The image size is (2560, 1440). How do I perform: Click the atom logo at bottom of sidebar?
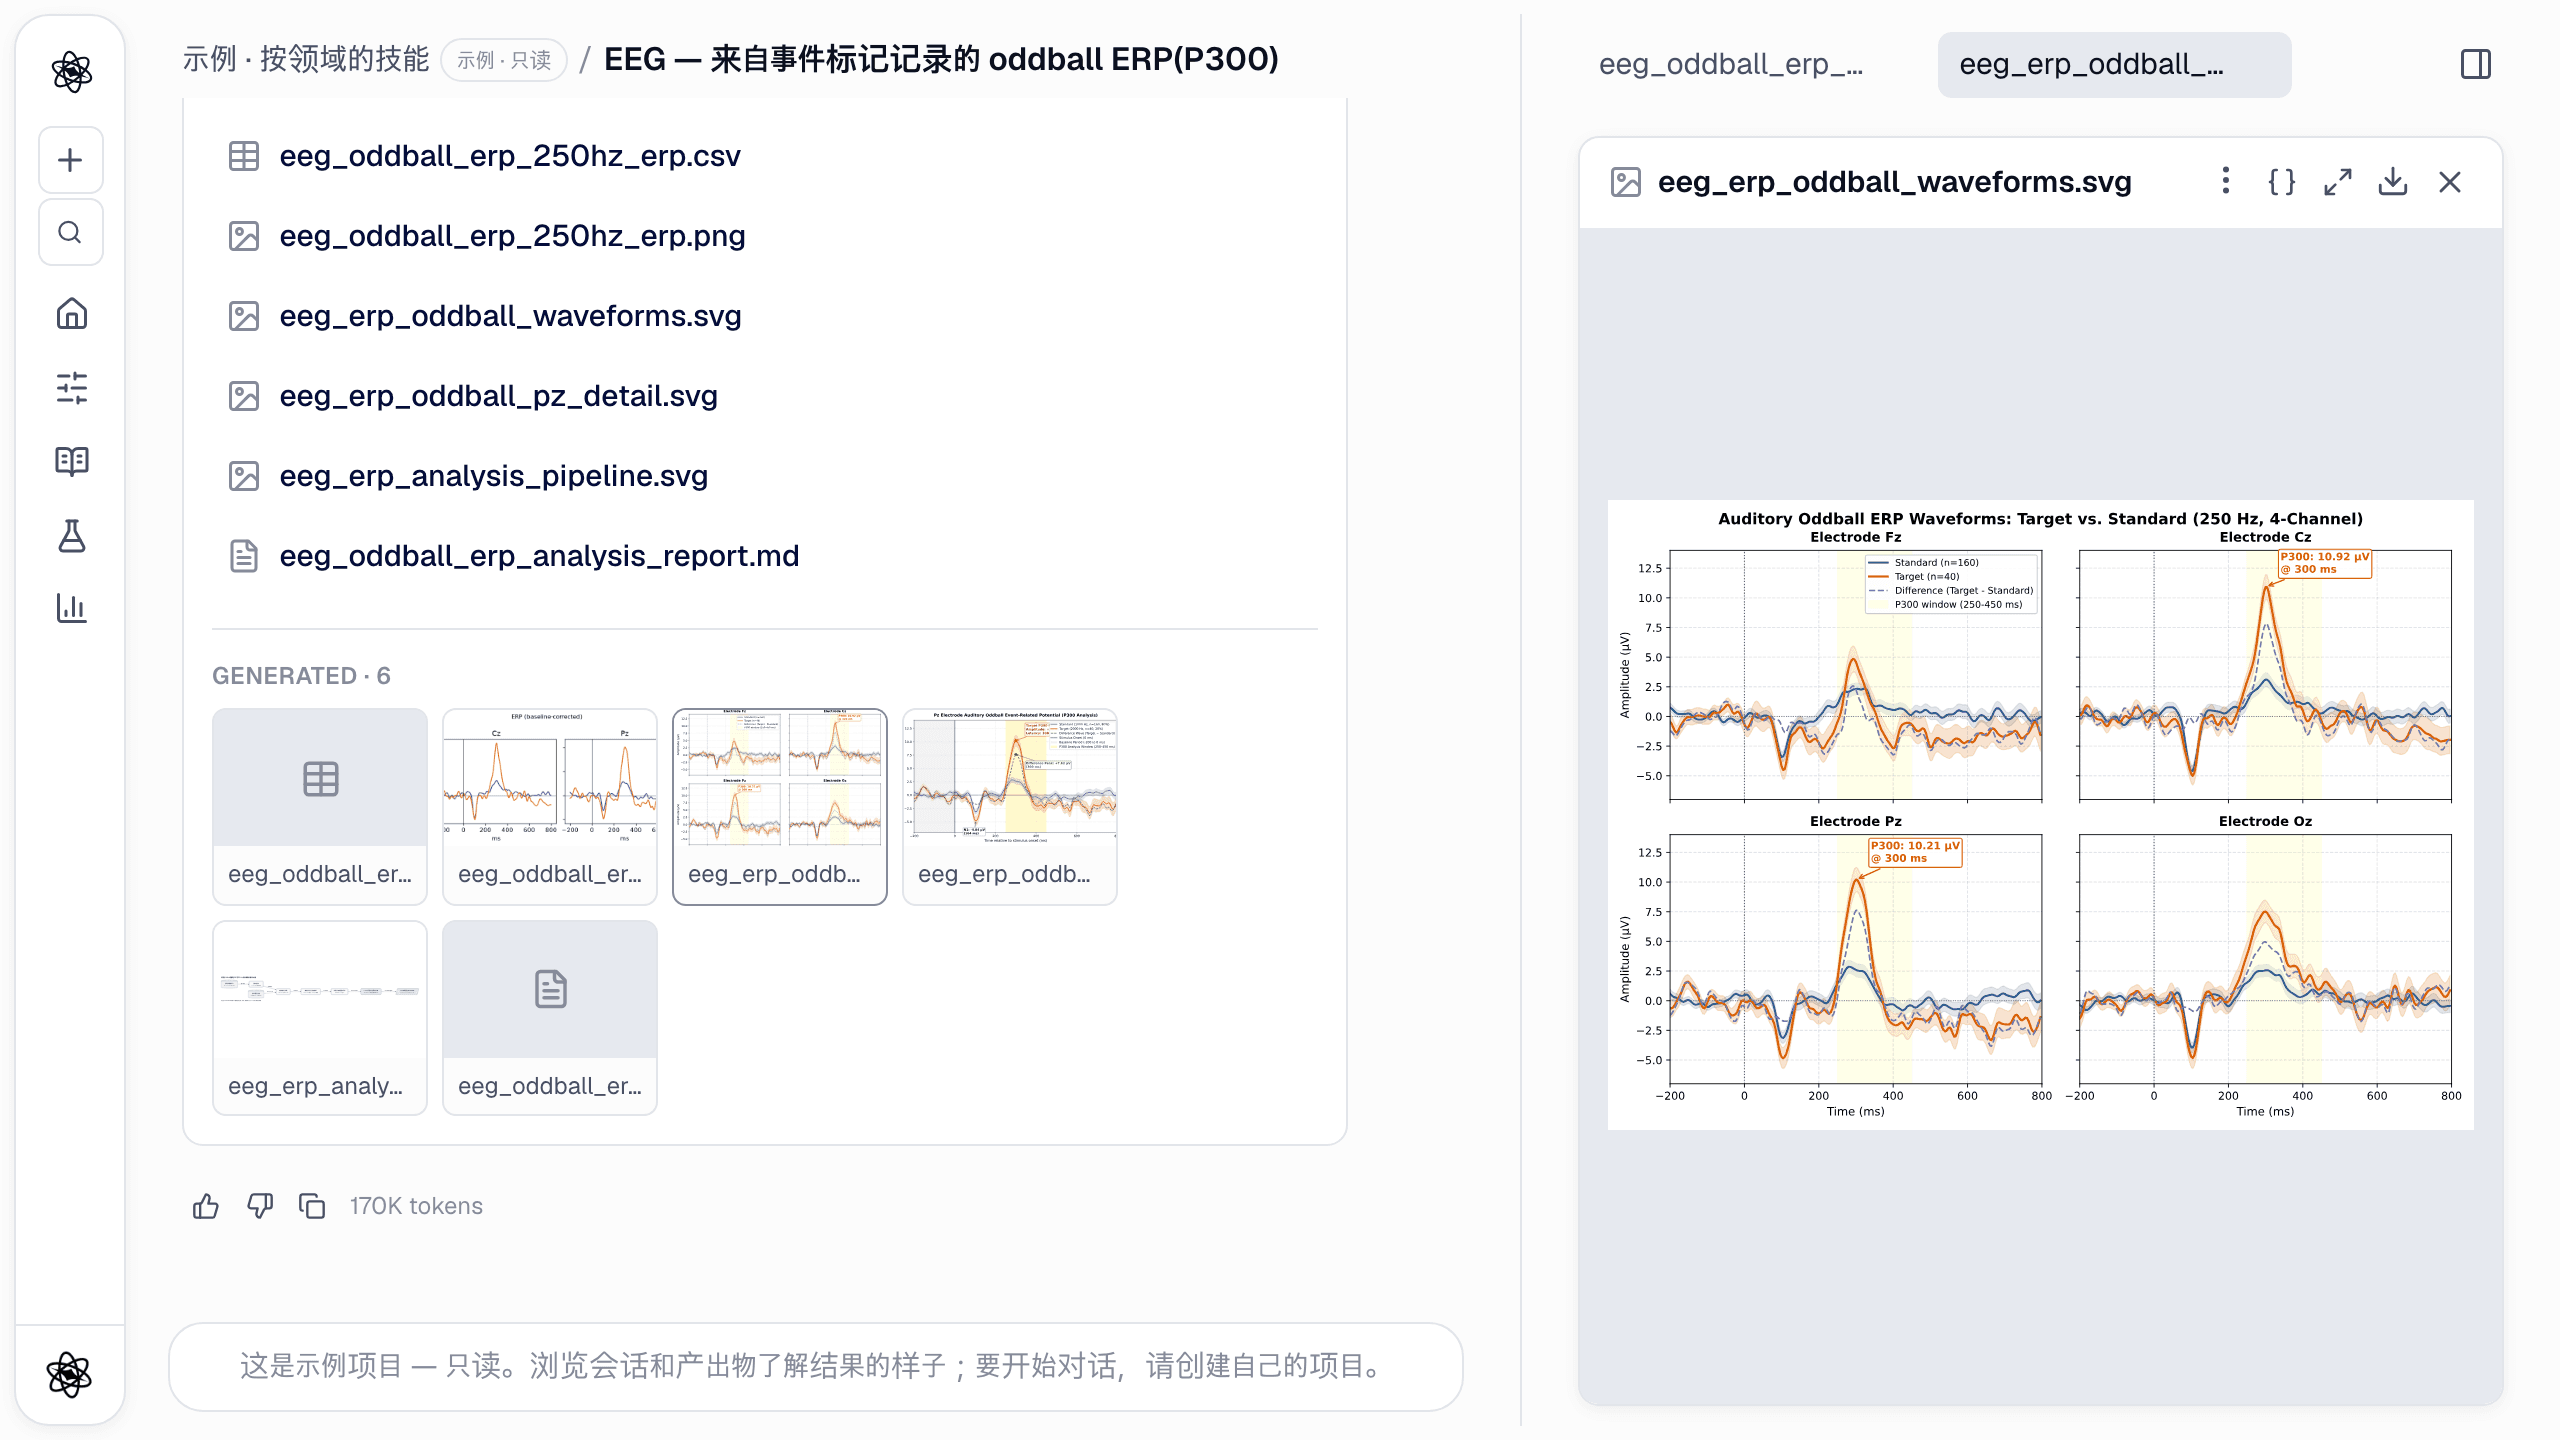pyautogui.click(x=69, y=1374)
